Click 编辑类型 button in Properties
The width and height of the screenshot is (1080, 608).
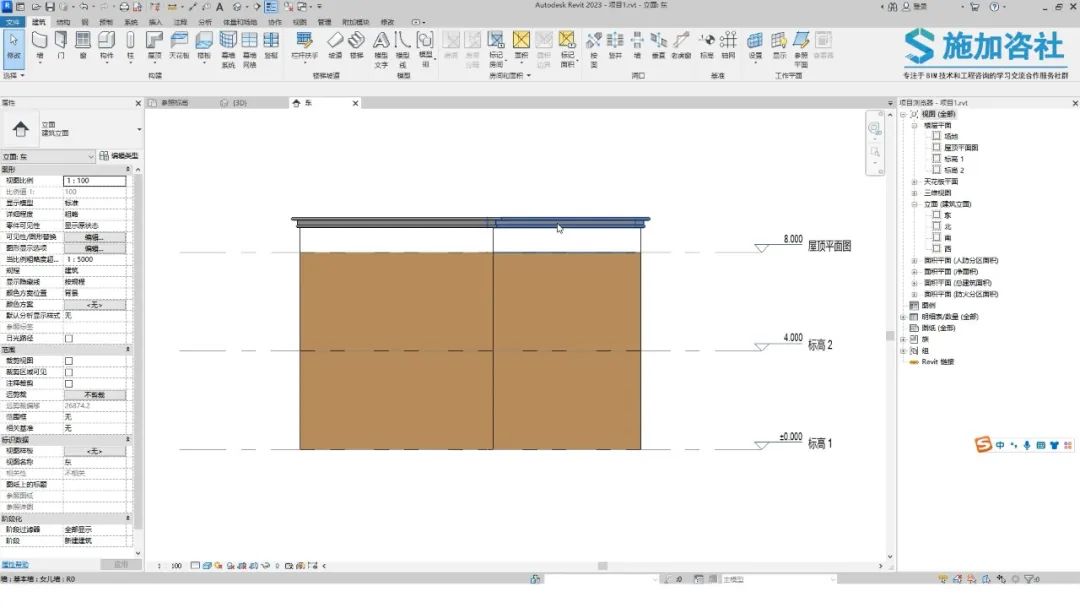pyautogui.click(x=119, y=156)
